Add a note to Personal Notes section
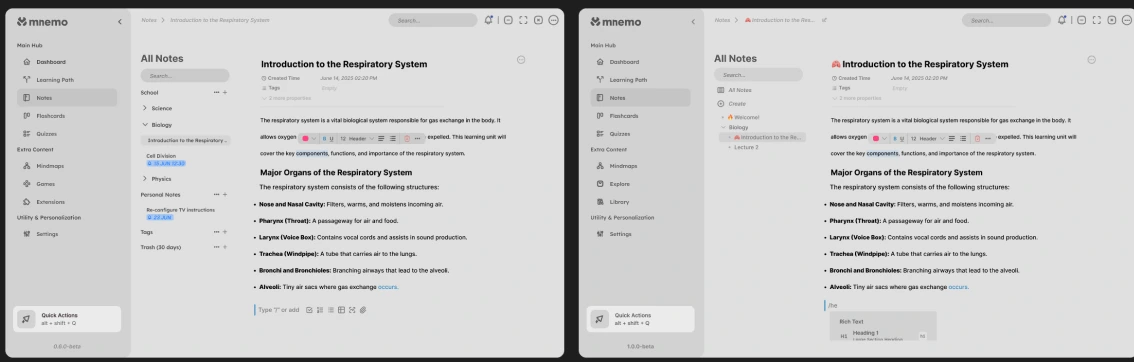Image resolution: width=1134 pixels, height=362 pixels. coord(225,194)
